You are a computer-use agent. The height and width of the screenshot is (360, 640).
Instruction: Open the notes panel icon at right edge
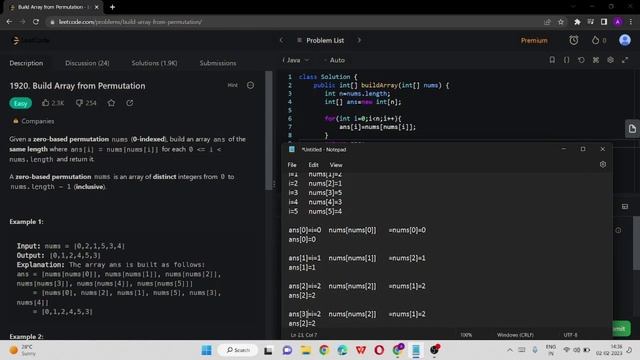pyautogui.click(x=632, y=129)
